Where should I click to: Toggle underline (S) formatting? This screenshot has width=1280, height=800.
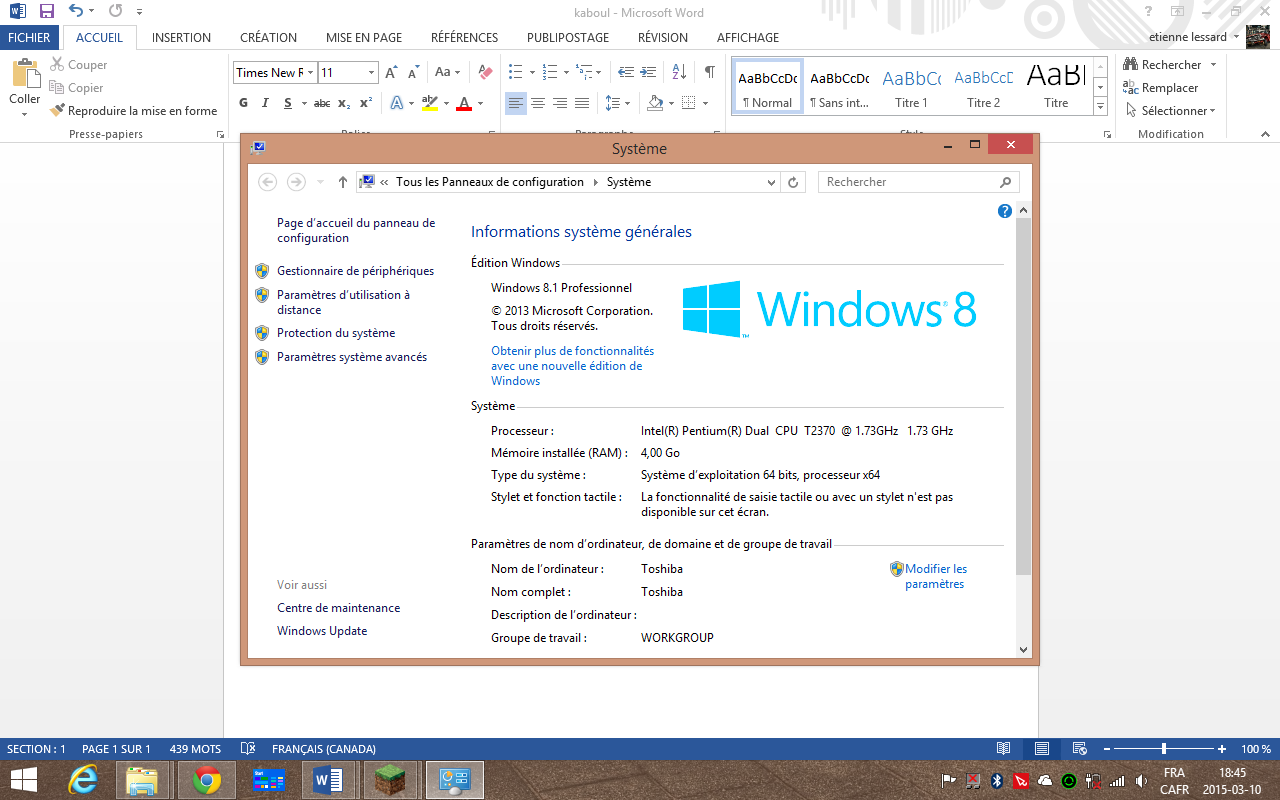point(288,103)
